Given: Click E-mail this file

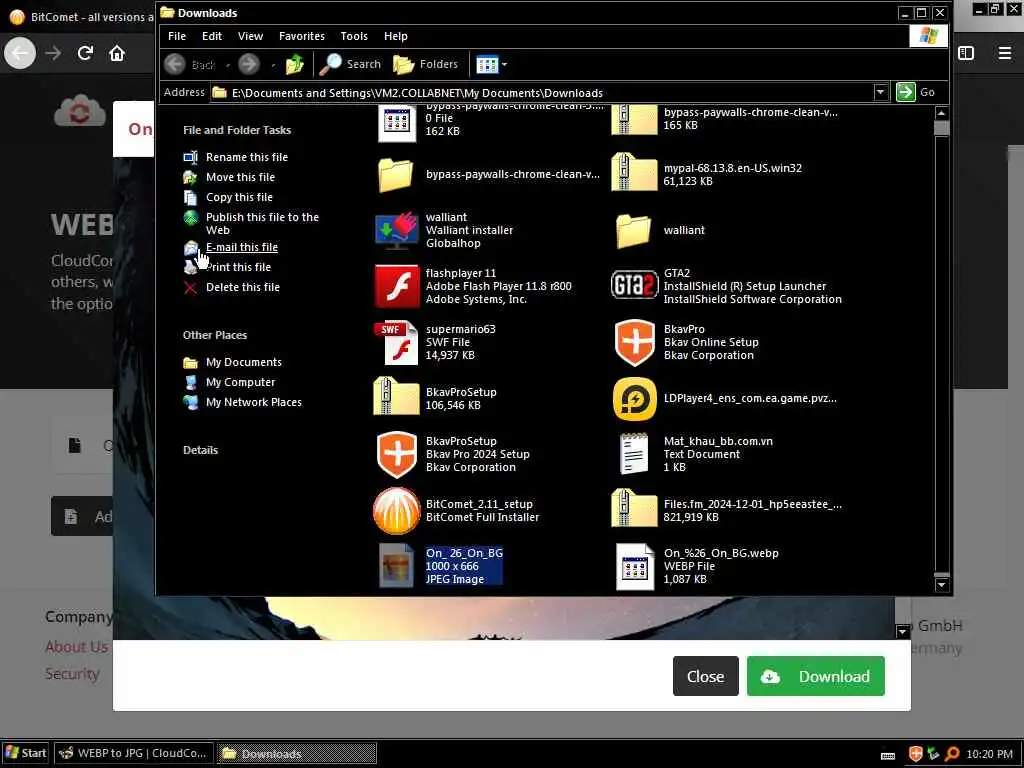Looking at the screenshot, I should [x=242, y=247].
